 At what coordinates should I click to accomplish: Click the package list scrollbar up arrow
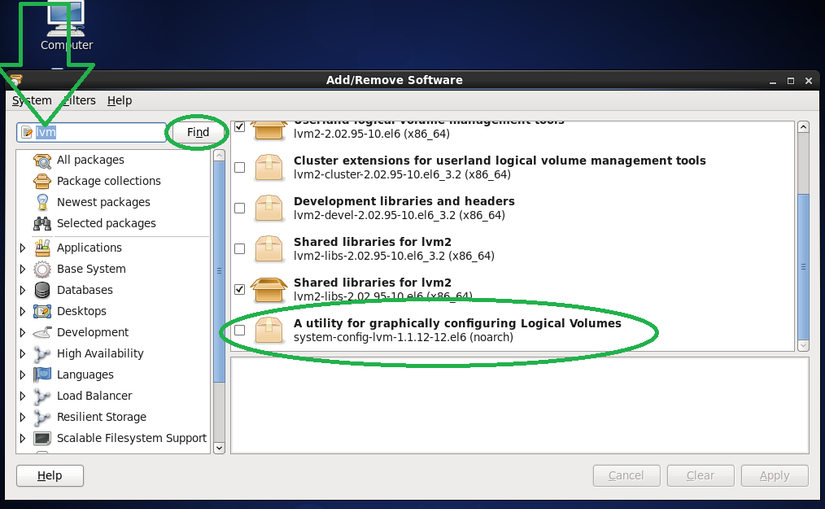803,127
